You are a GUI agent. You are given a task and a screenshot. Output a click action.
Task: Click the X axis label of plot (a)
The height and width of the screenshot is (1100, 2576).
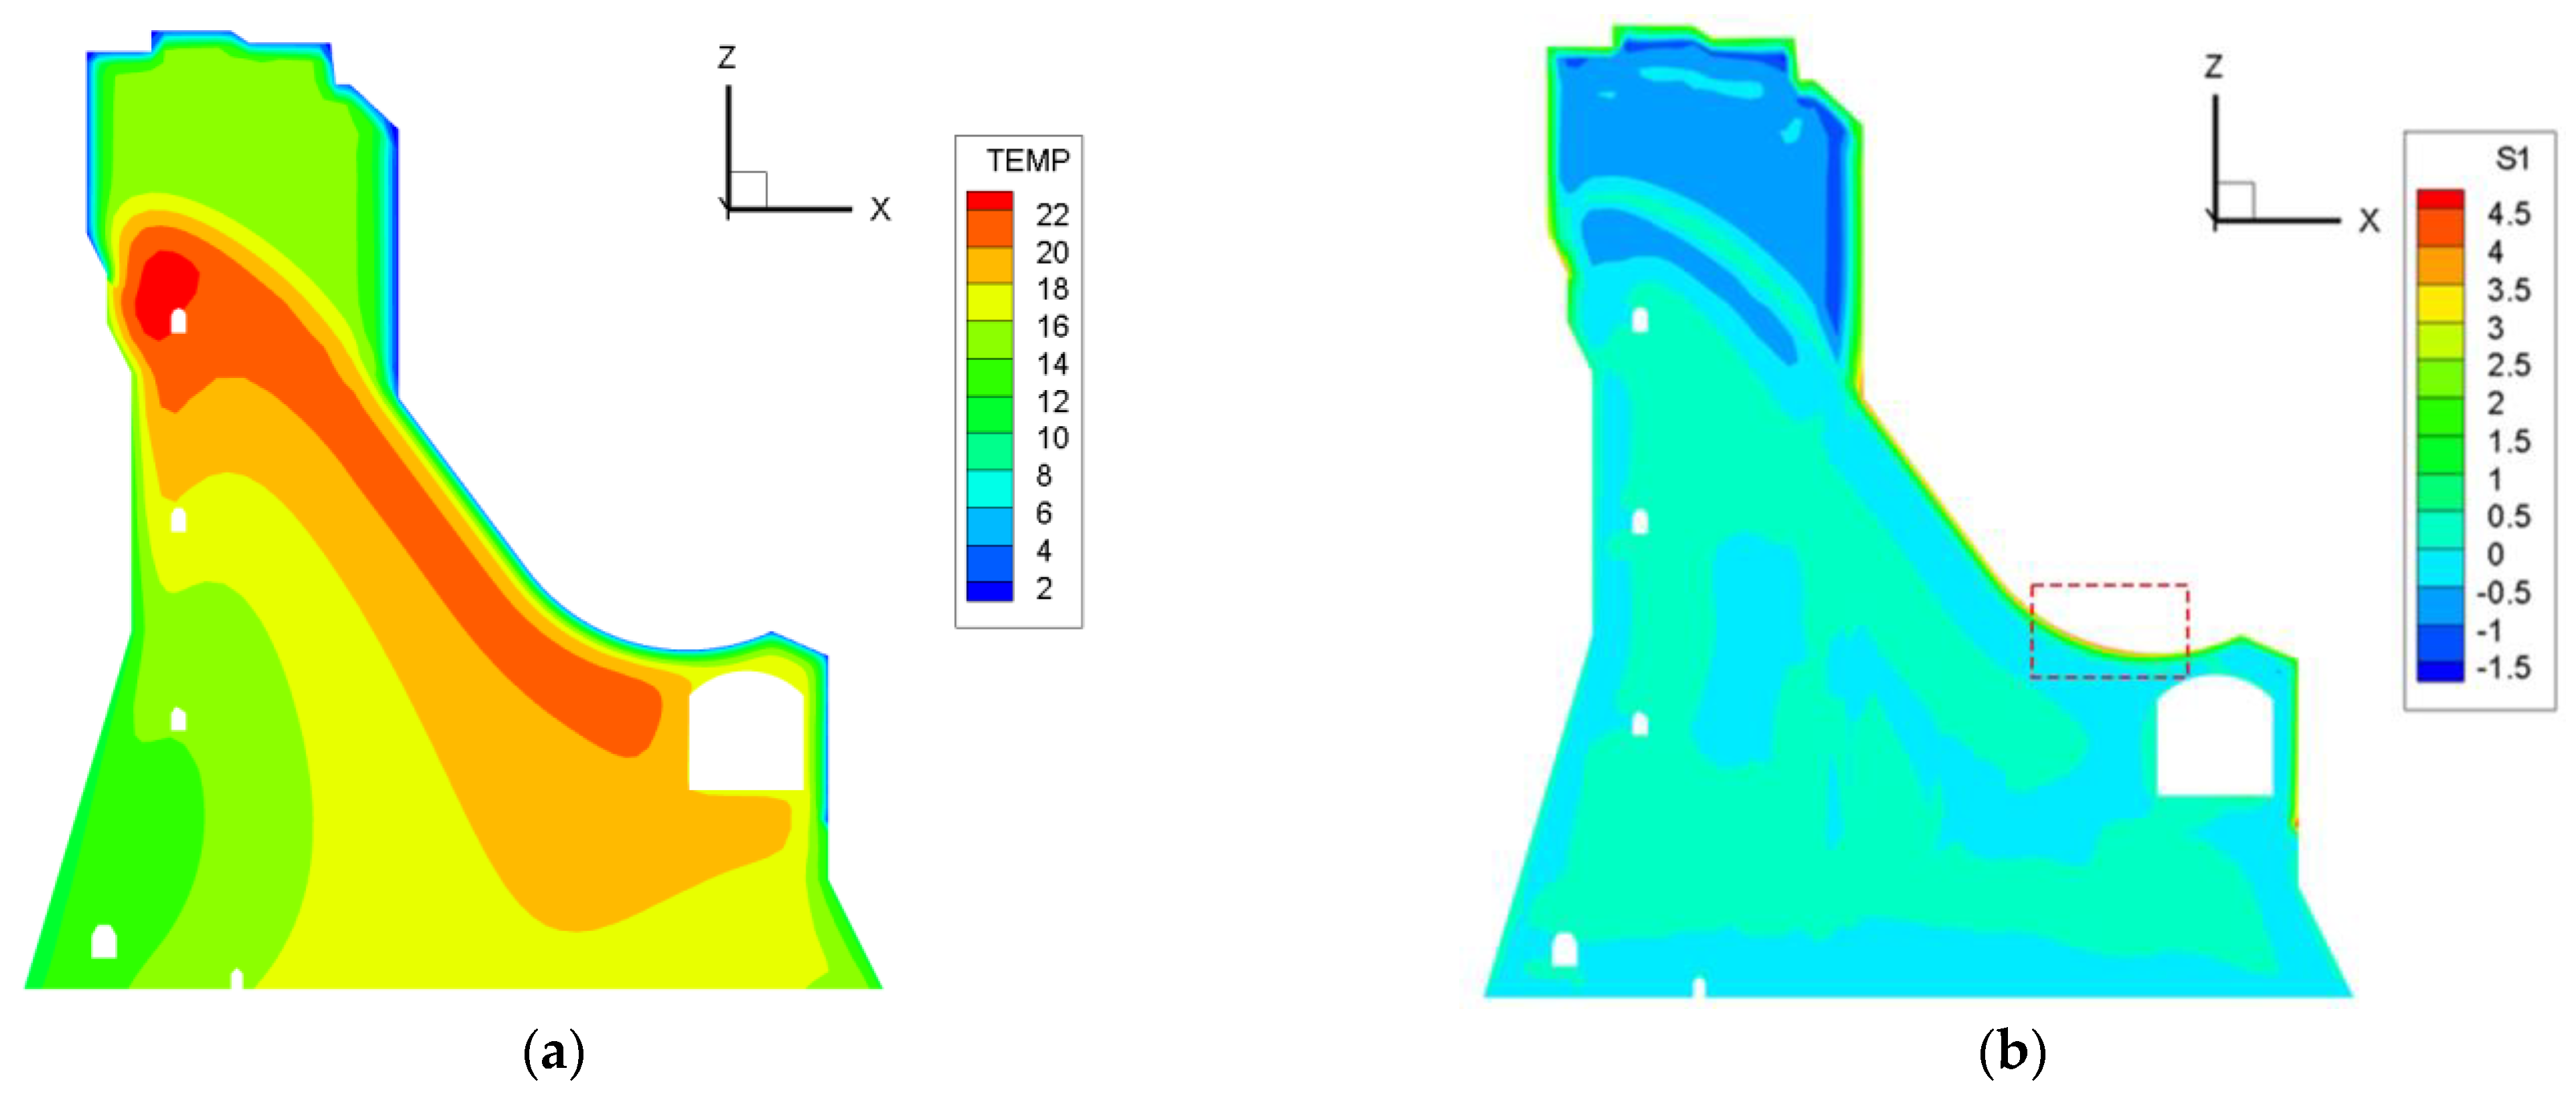tap(880, 209)
